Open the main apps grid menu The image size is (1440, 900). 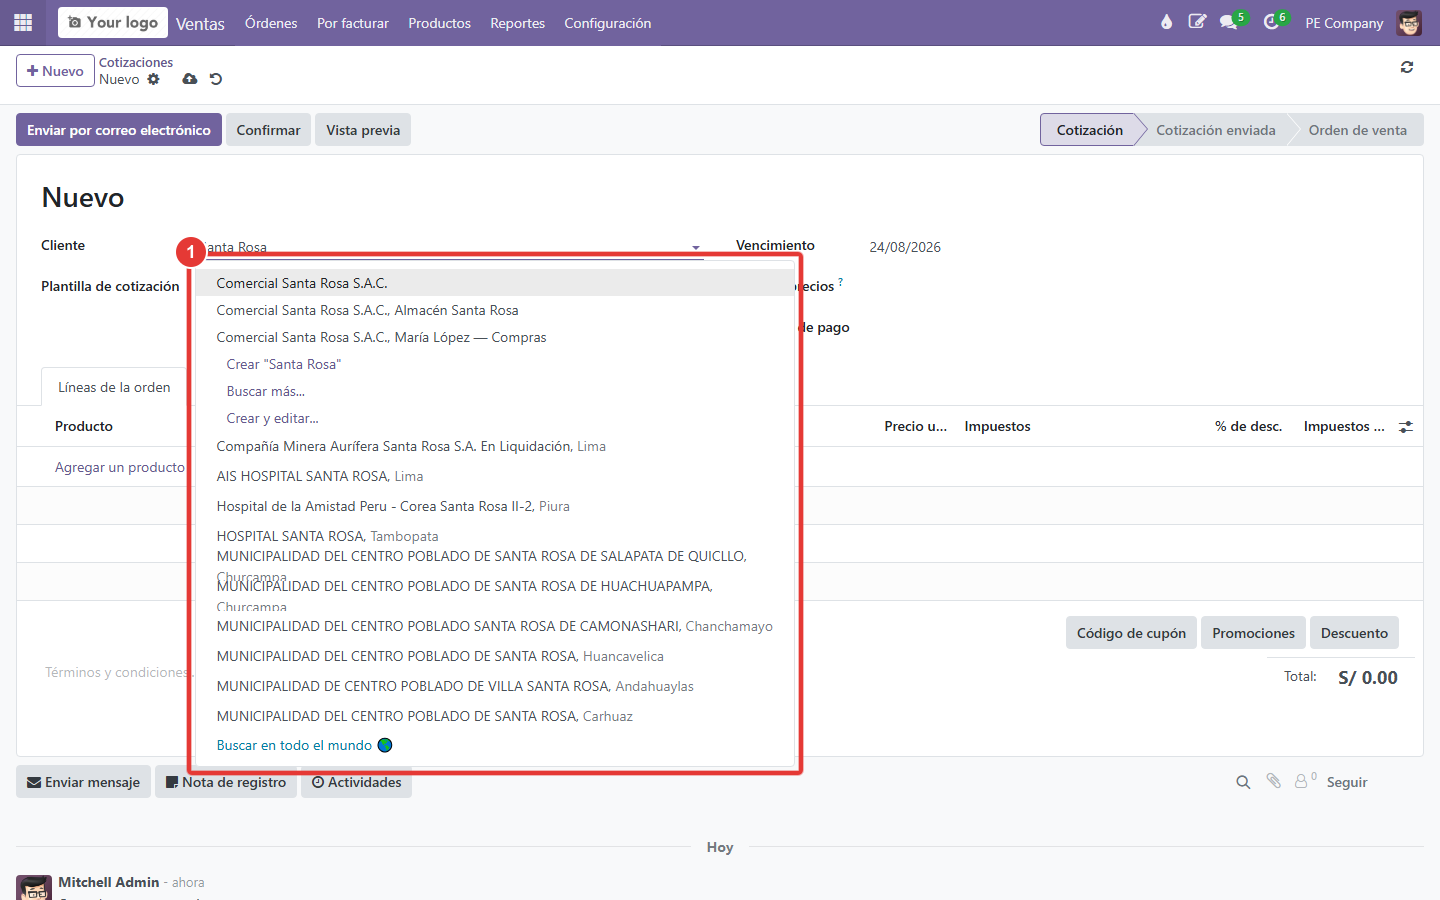[23, 22]
